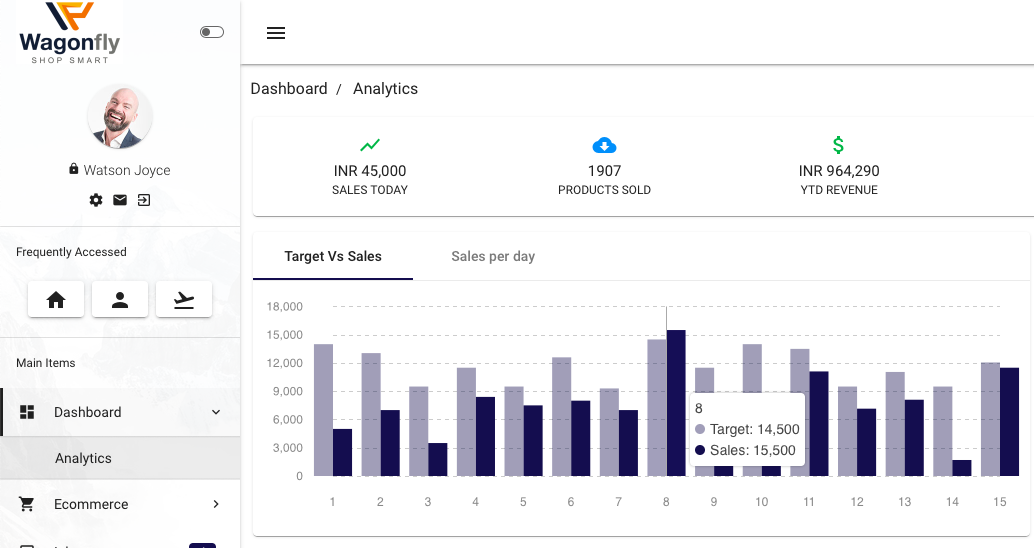Toggle the sidebar theme switch
The height and width of the screenshot is (548, 1034).
coord(212,32)
